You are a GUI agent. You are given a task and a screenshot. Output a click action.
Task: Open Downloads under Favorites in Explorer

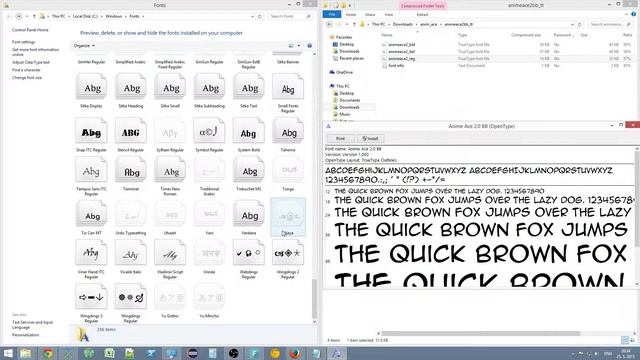(x=349, y=51)
